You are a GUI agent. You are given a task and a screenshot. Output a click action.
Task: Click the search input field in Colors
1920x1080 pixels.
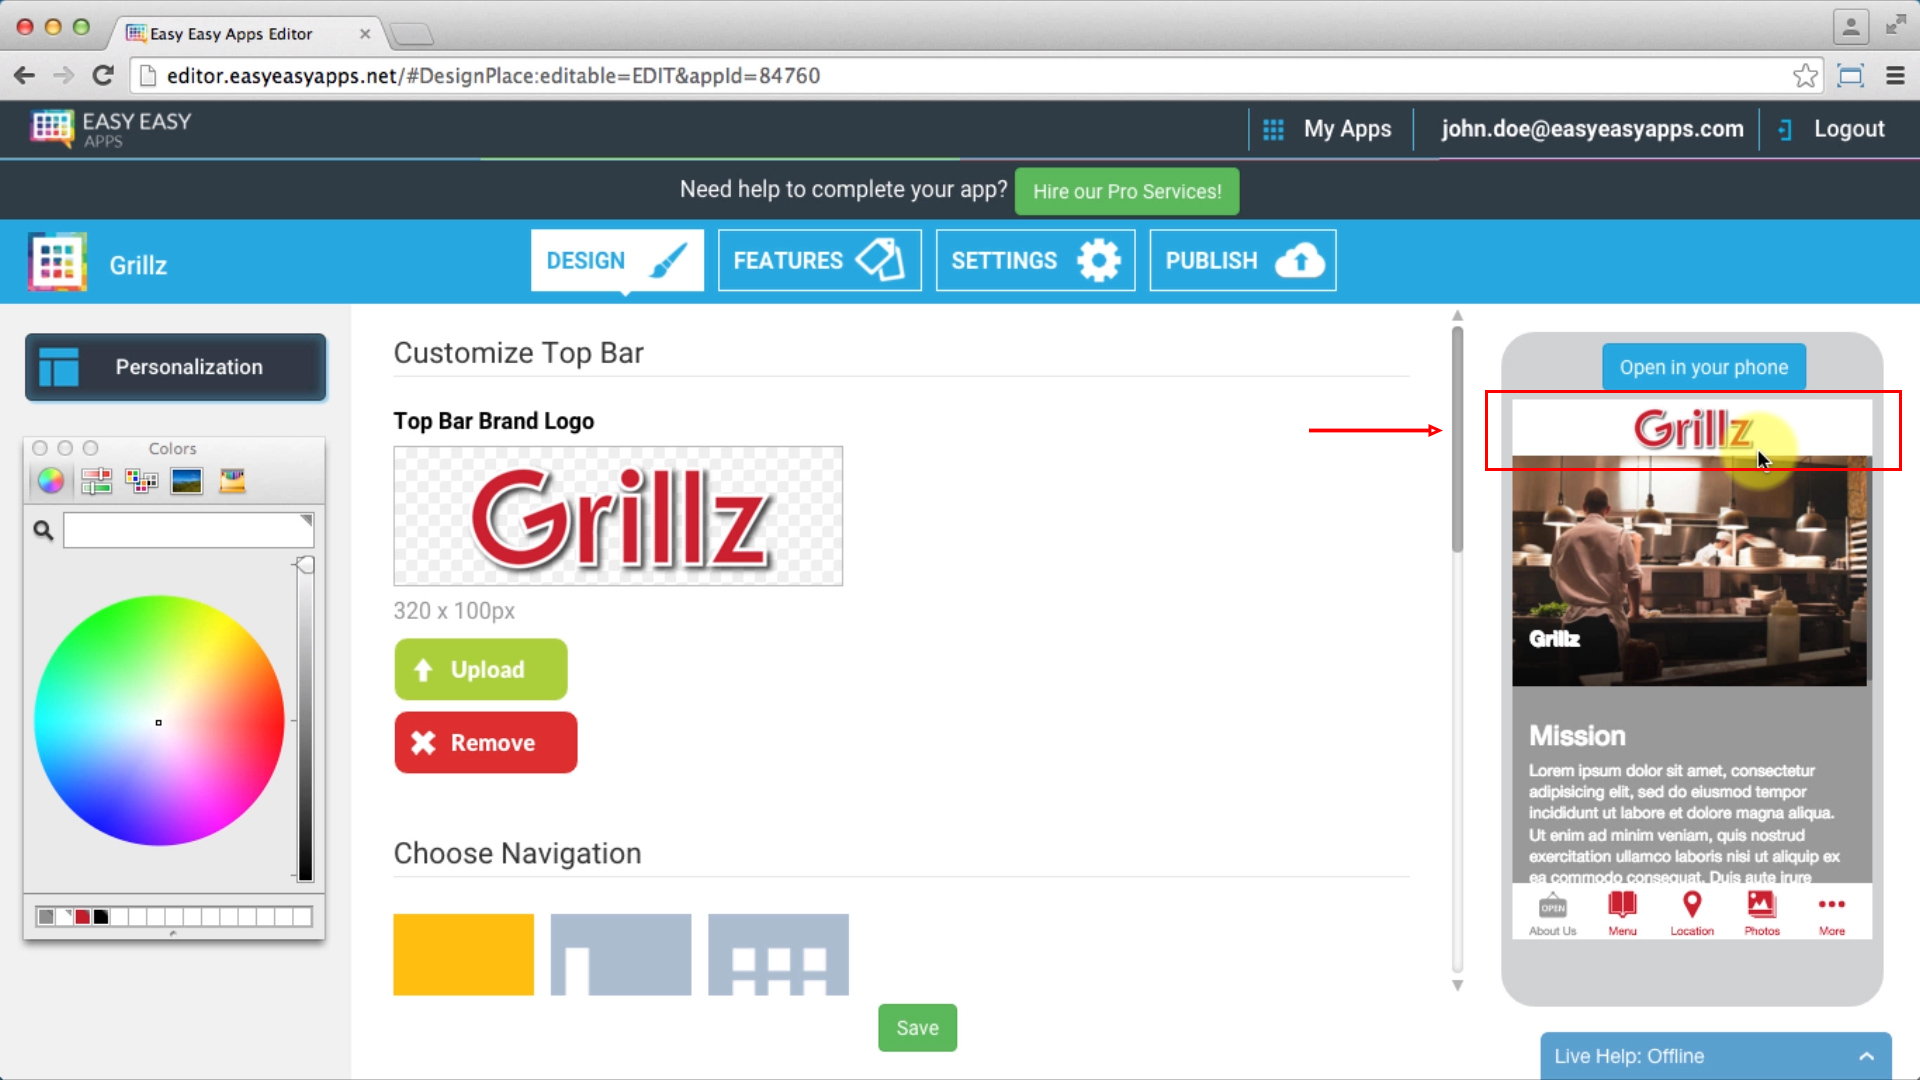pos(189,529)
